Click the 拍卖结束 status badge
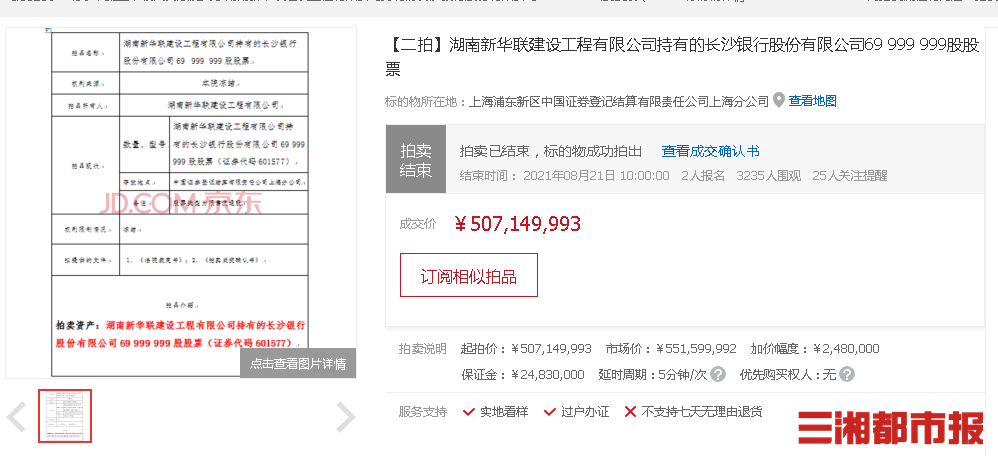 coord(416,159)
